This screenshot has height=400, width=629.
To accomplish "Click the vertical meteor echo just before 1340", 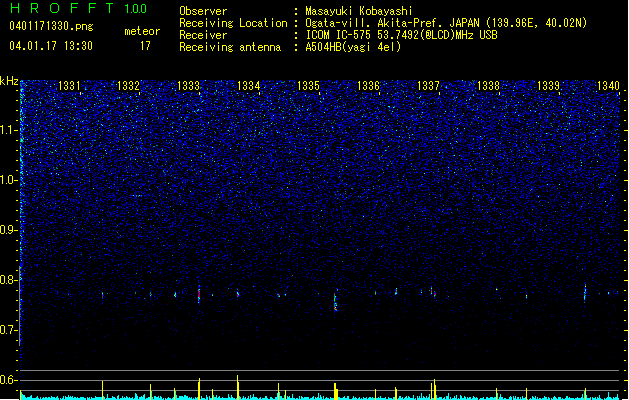I will pos(585,292).
